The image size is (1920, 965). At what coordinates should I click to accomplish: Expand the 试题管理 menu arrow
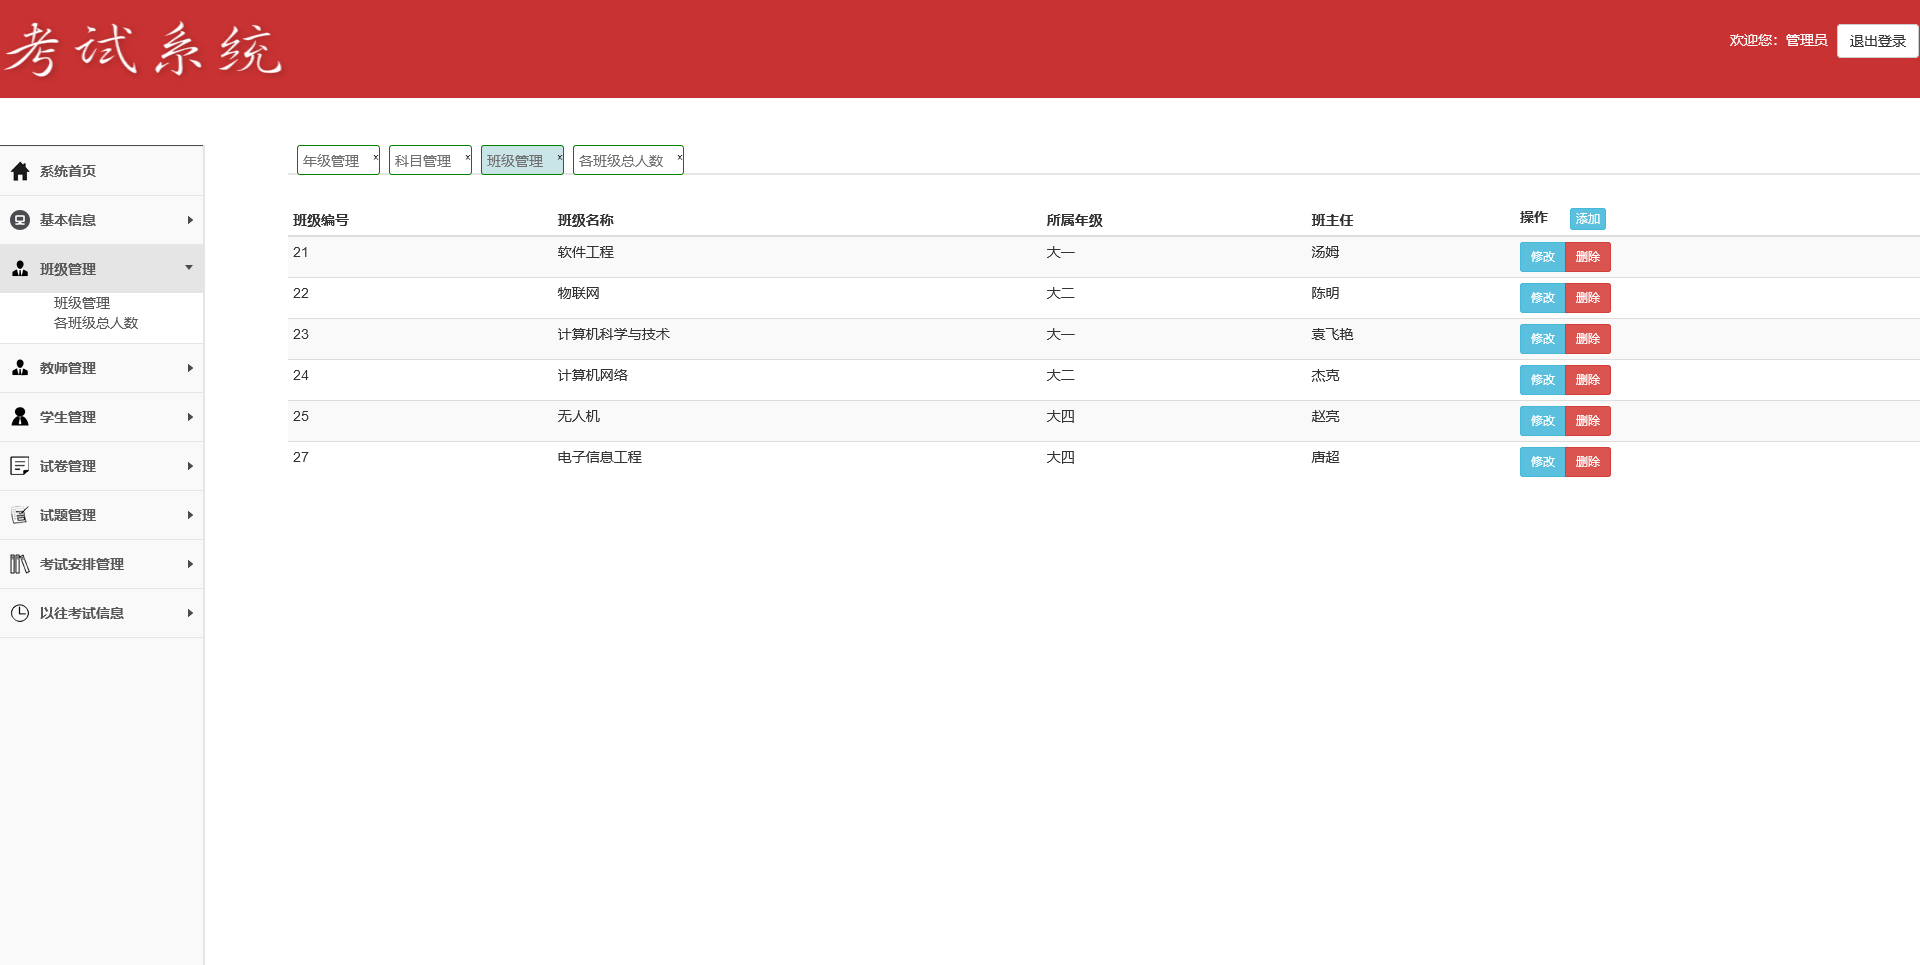[190, 515]
